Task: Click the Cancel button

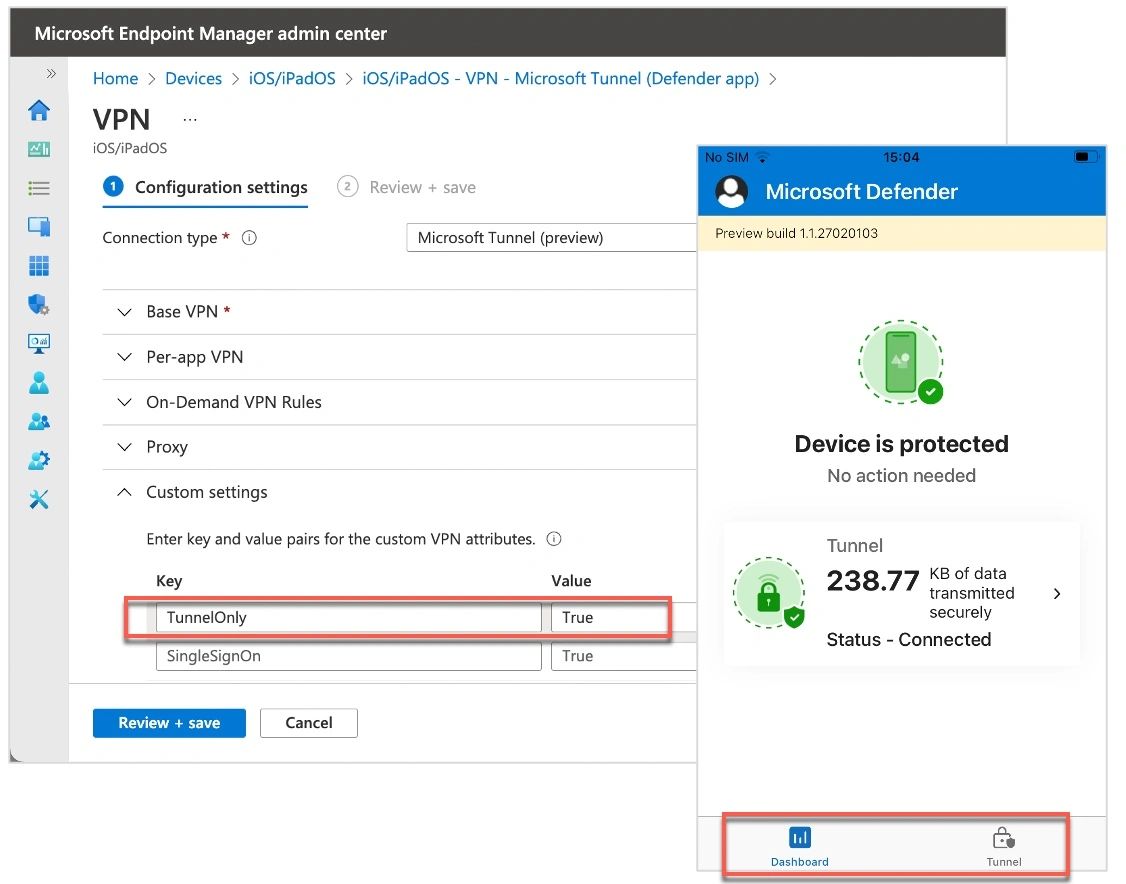Action: point(309,723)
